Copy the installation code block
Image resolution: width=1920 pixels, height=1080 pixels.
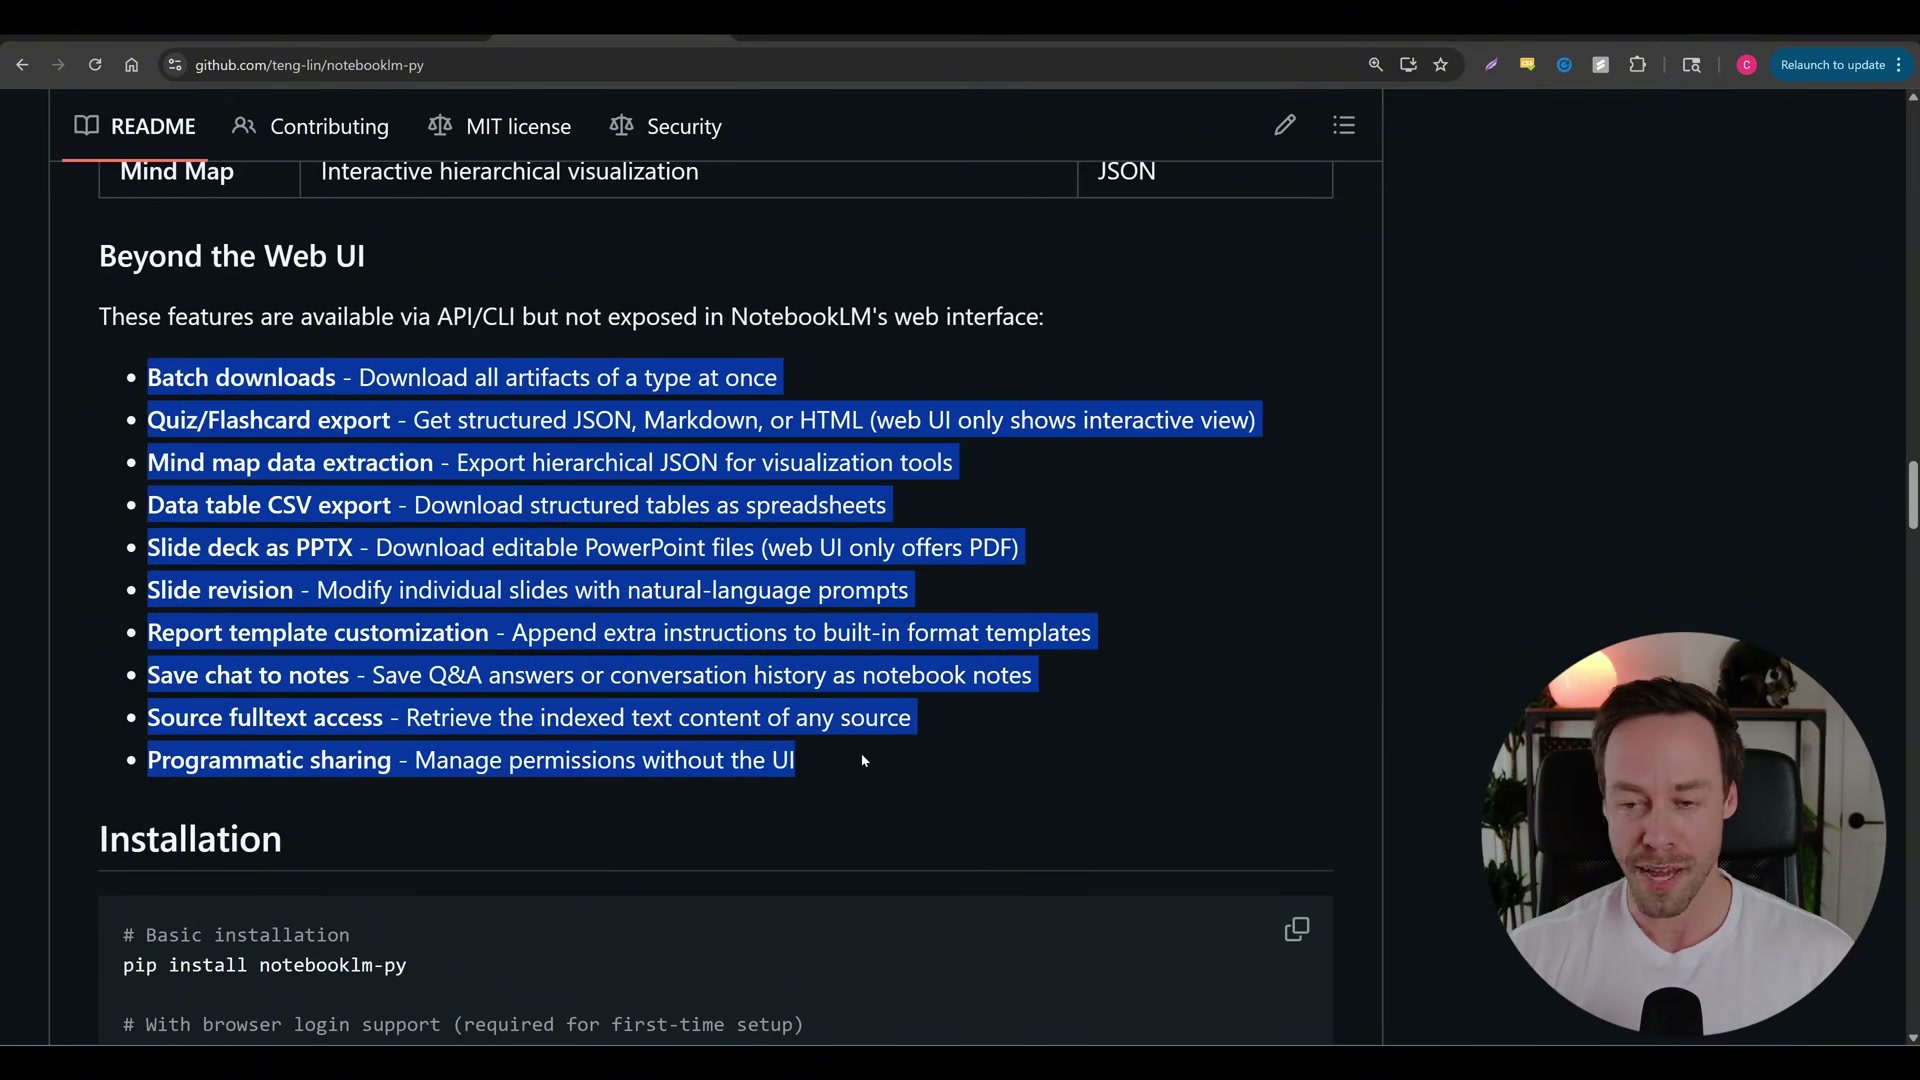click(x=1297, y=930)
